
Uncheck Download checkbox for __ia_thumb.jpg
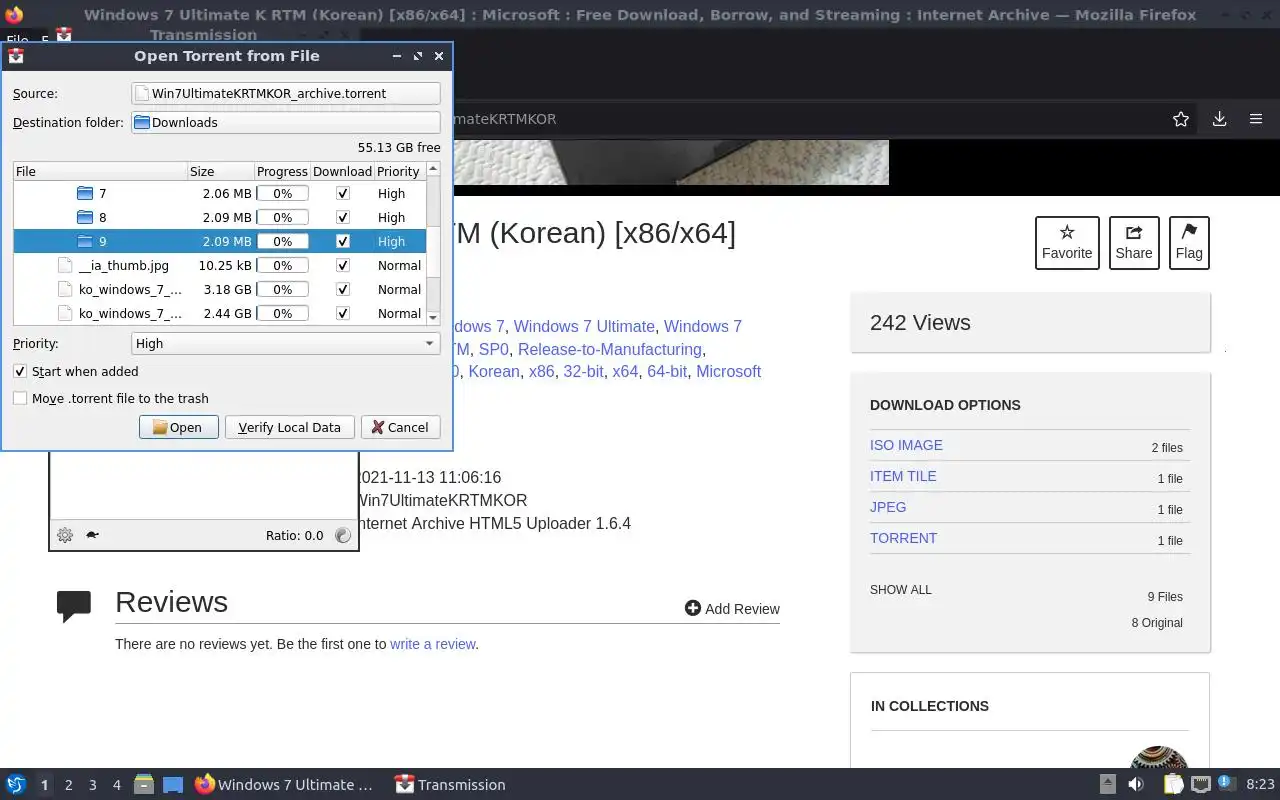click(x=343, y=265)
